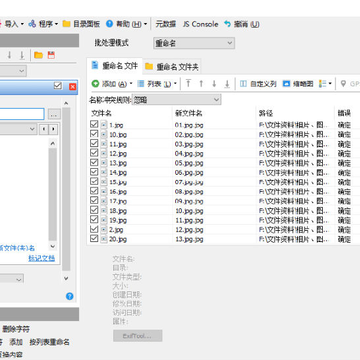360x360 pixels.
Task: Click the 撤销 (U) undo button
Action: click(242, 24)
